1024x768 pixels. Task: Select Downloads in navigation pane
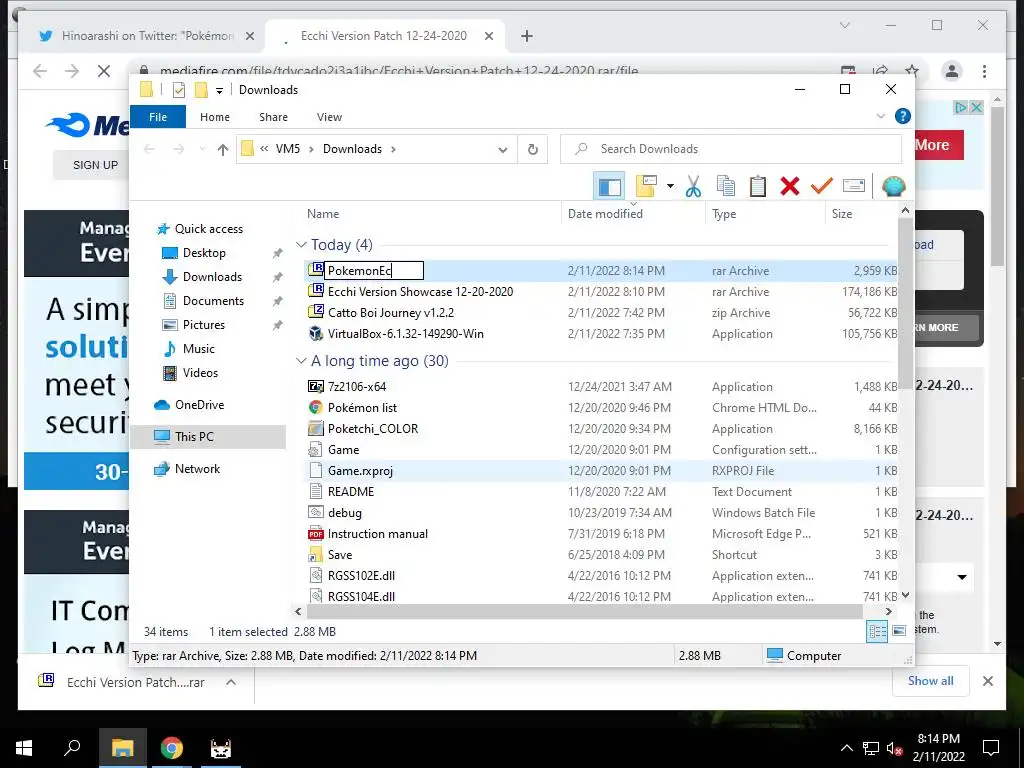pyautogui.click(x=212, y=277)
